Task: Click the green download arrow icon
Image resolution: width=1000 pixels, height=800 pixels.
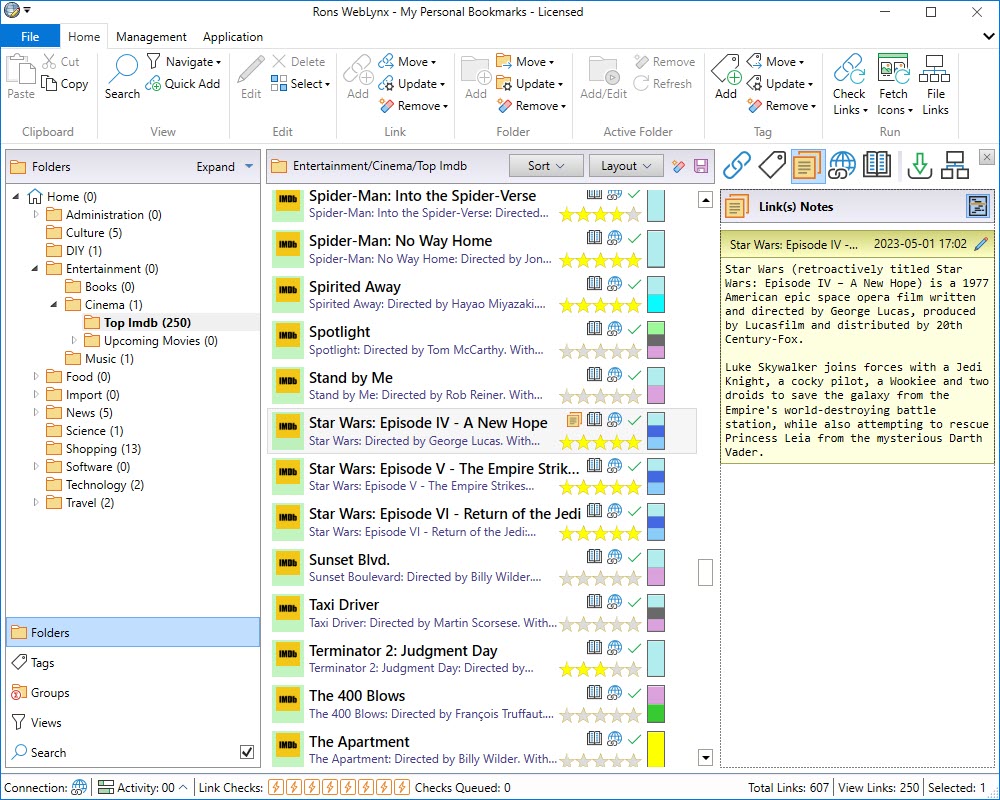Action: point(918,165)
